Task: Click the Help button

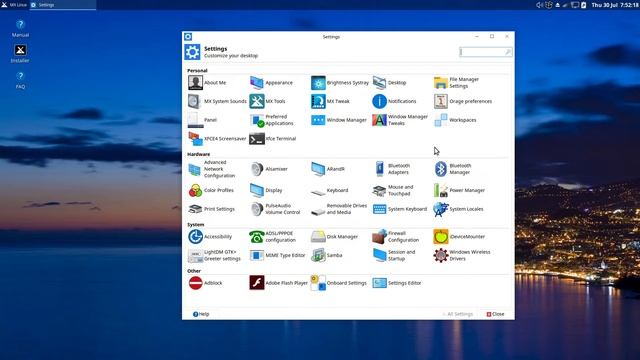Action: click(201, 314)
